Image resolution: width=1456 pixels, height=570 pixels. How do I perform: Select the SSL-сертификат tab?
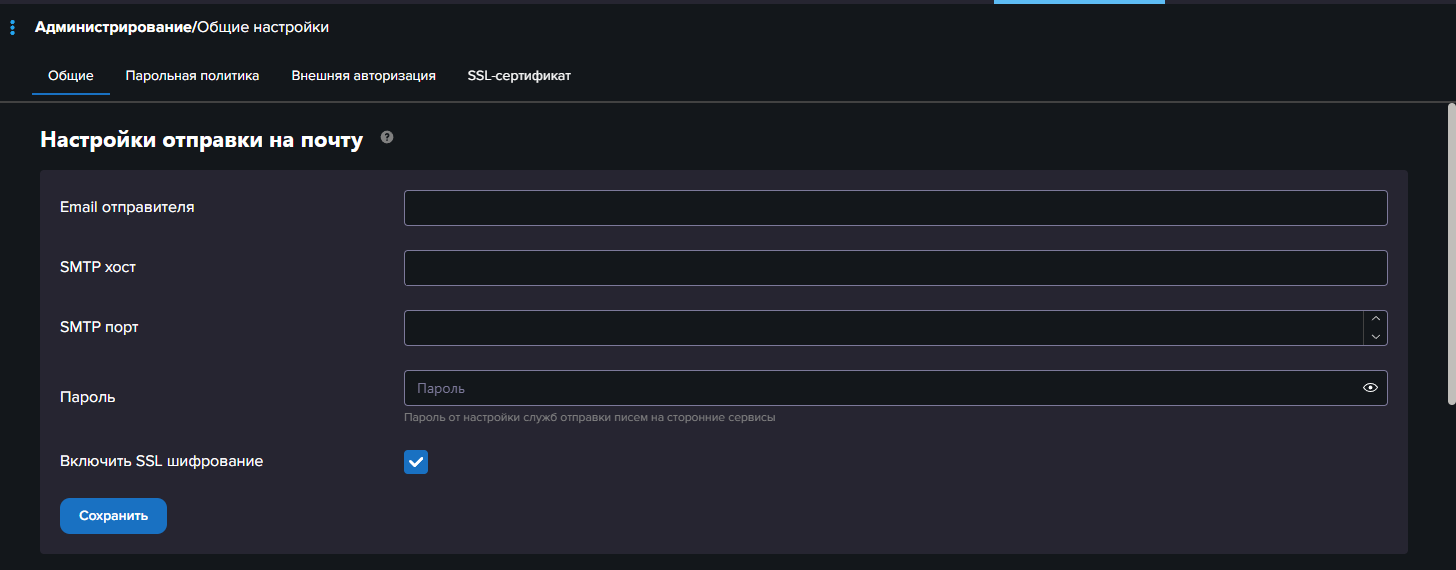coord(519,76)
